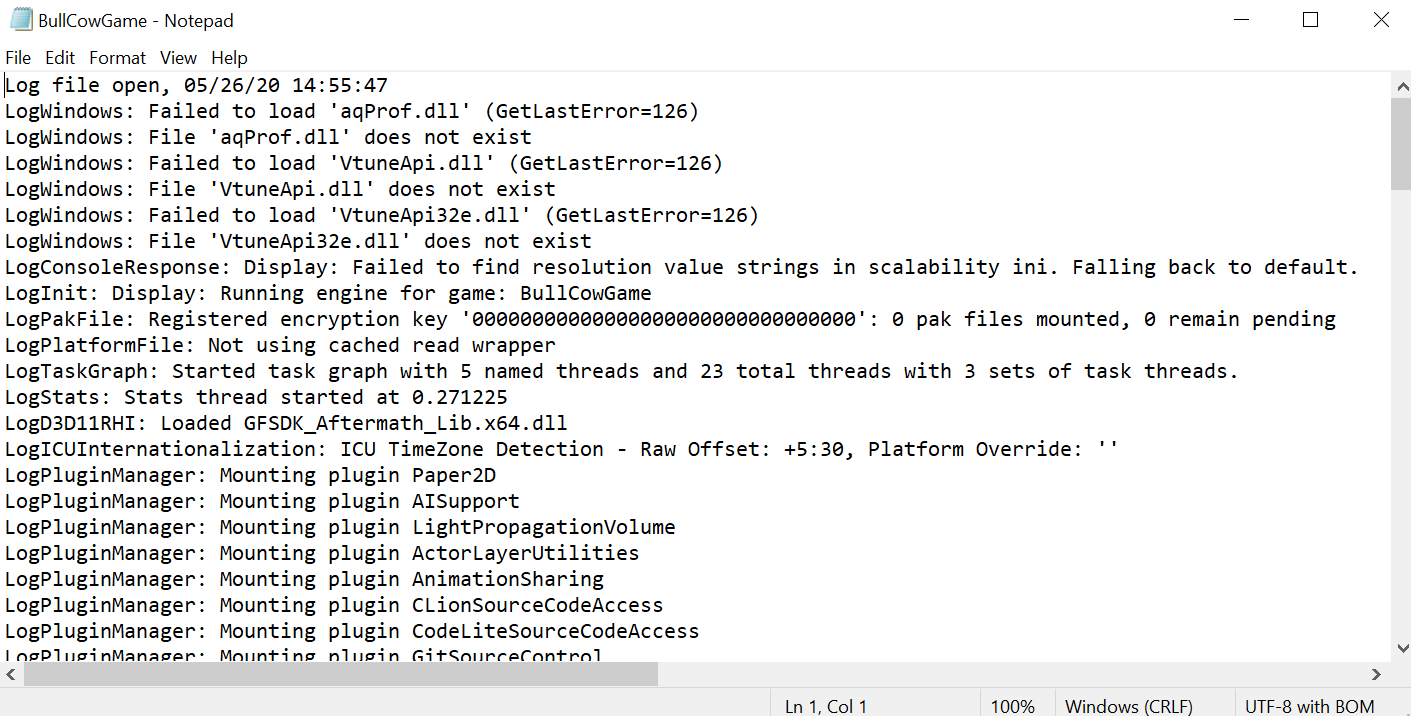Click the 100% zoom level in status bar
This screenshot has height=716, width=1411.
tap(1013, 706)
